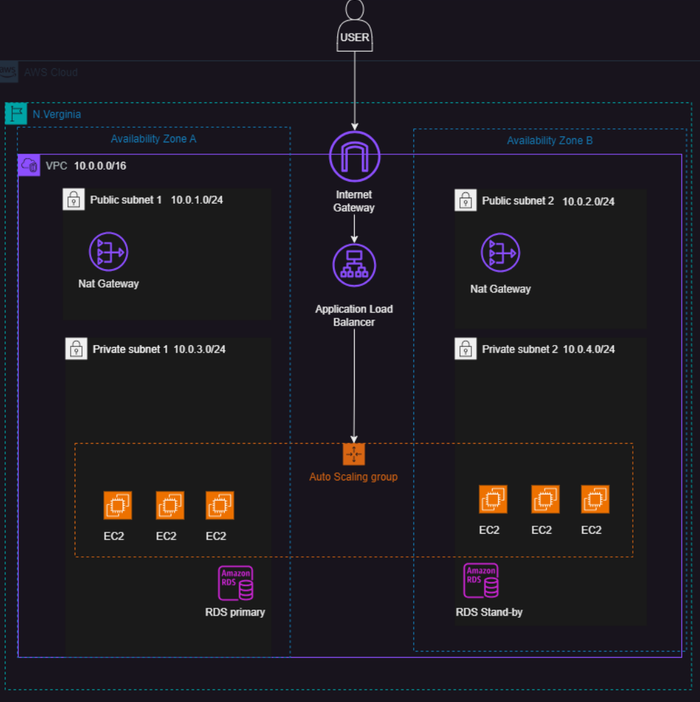
Task: Click the RDS Stand-by database icon
Action: point(481,581)
